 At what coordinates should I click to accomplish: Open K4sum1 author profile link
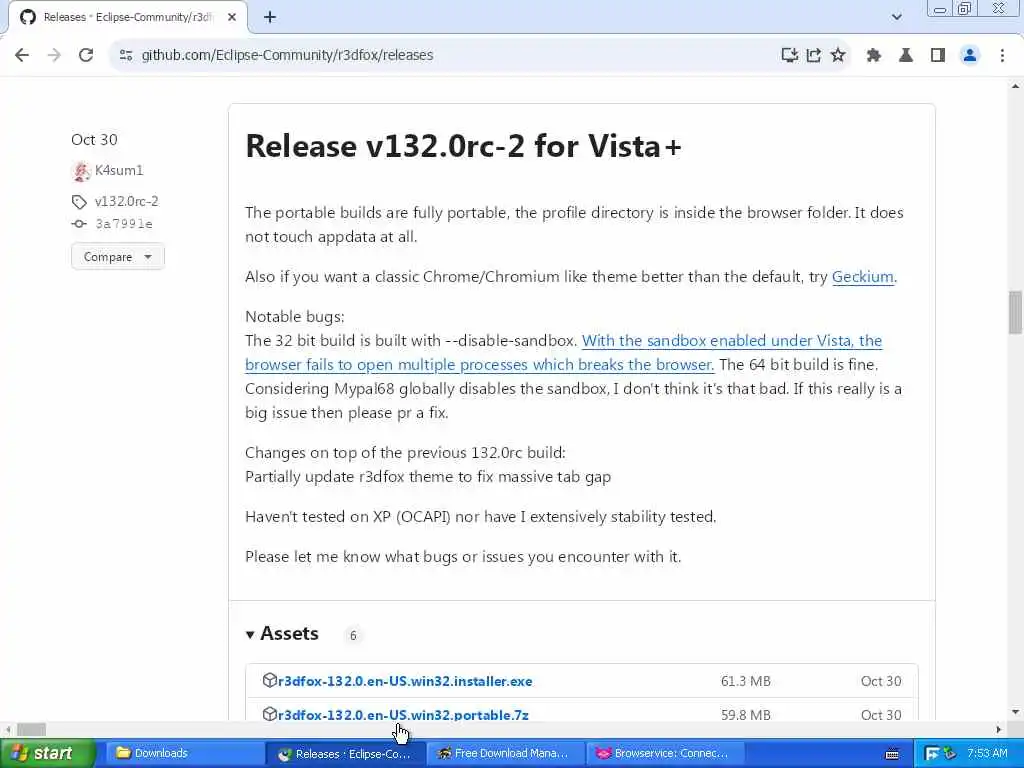pos(119,170)
